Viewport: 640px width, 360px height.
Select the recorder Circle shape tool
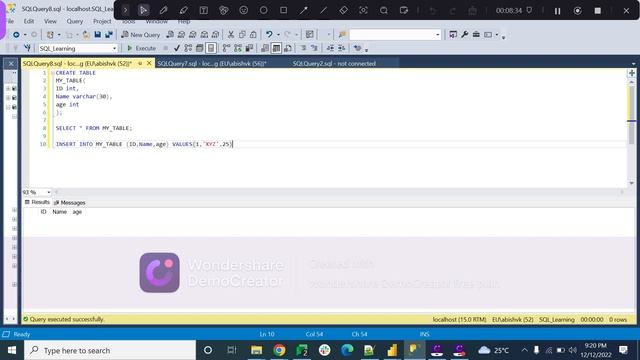click(x=264, y=10)
